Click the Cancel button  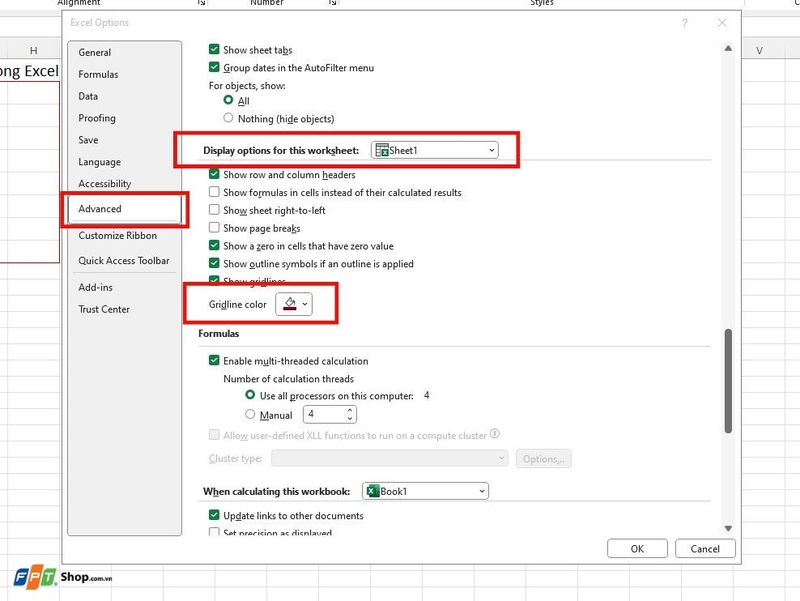point(705,548)
